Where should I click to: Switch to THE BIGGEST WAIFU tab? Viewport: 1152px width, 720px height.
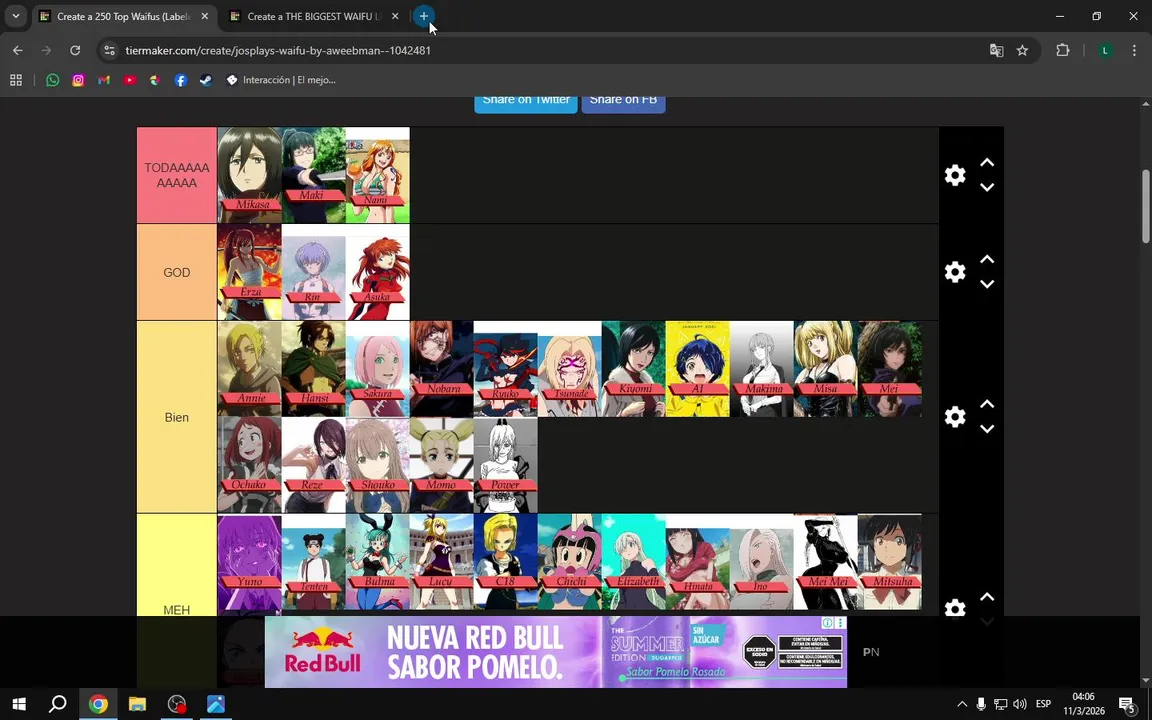click(x=316, y=16)
